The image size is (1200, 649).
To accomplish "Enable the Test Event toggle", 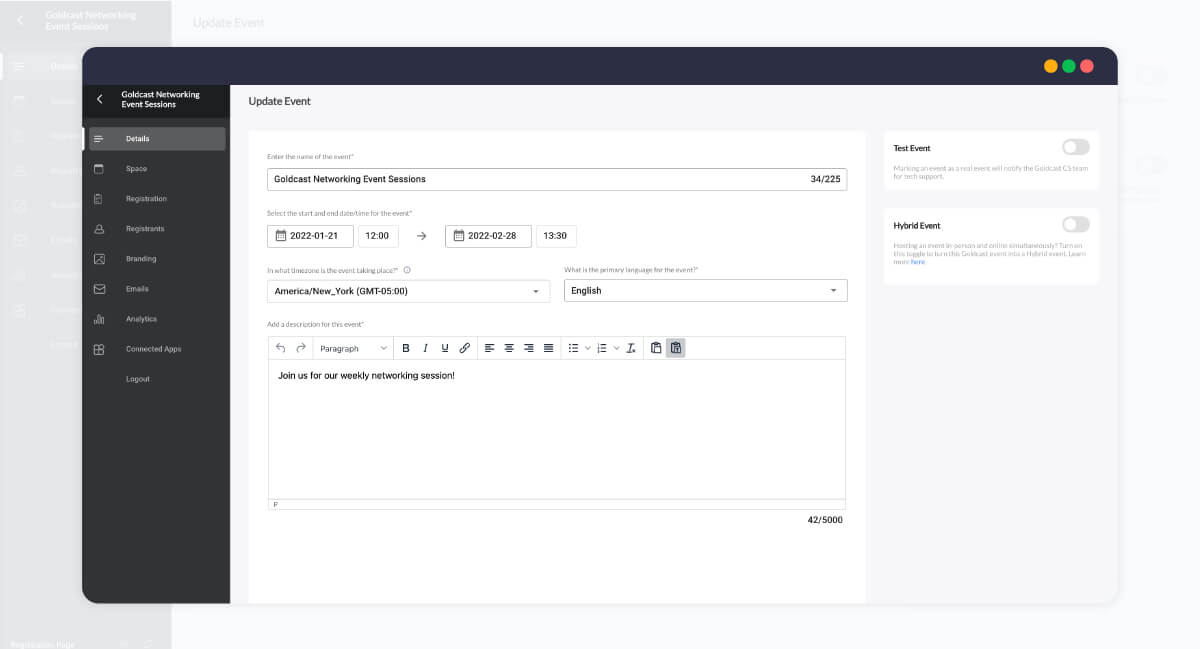I will pos(1076,146).
